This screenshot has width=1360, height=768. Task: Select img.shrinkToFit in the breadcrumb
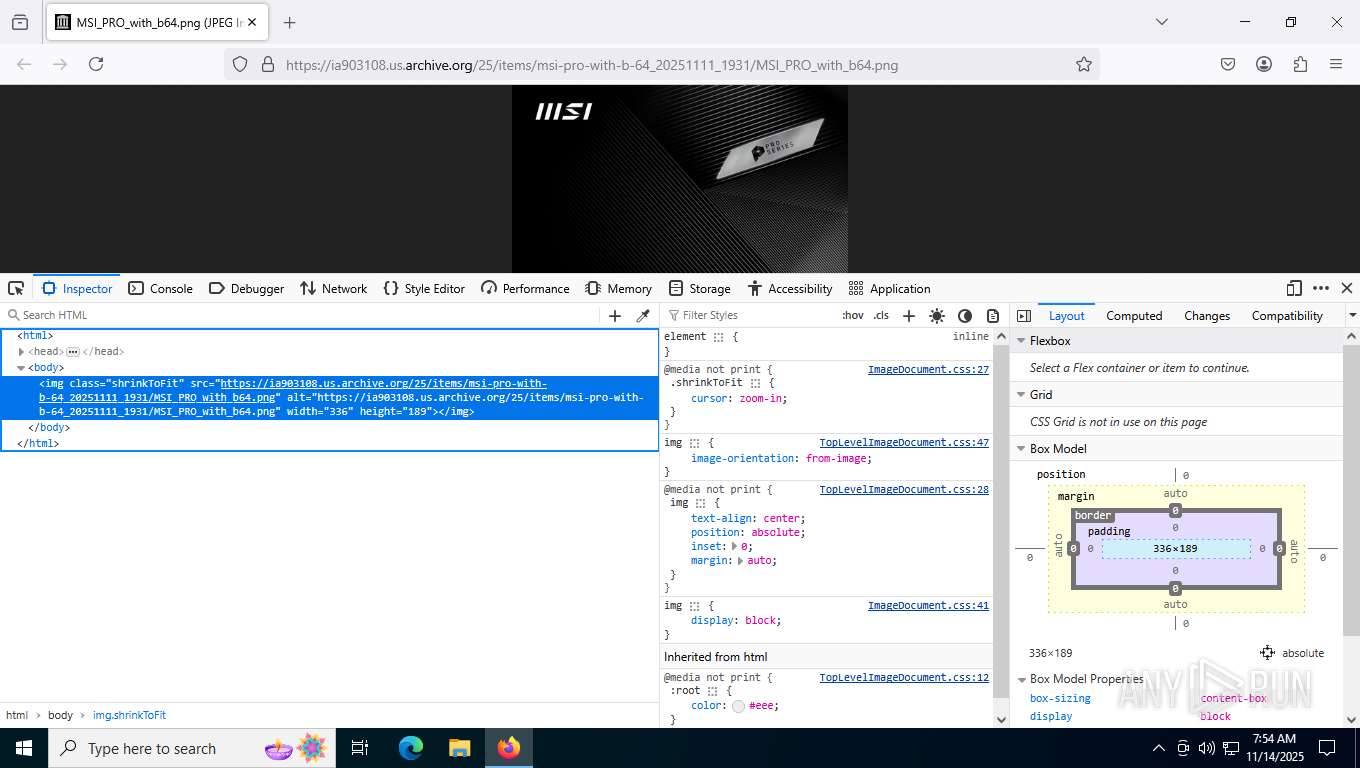point(129,715)
